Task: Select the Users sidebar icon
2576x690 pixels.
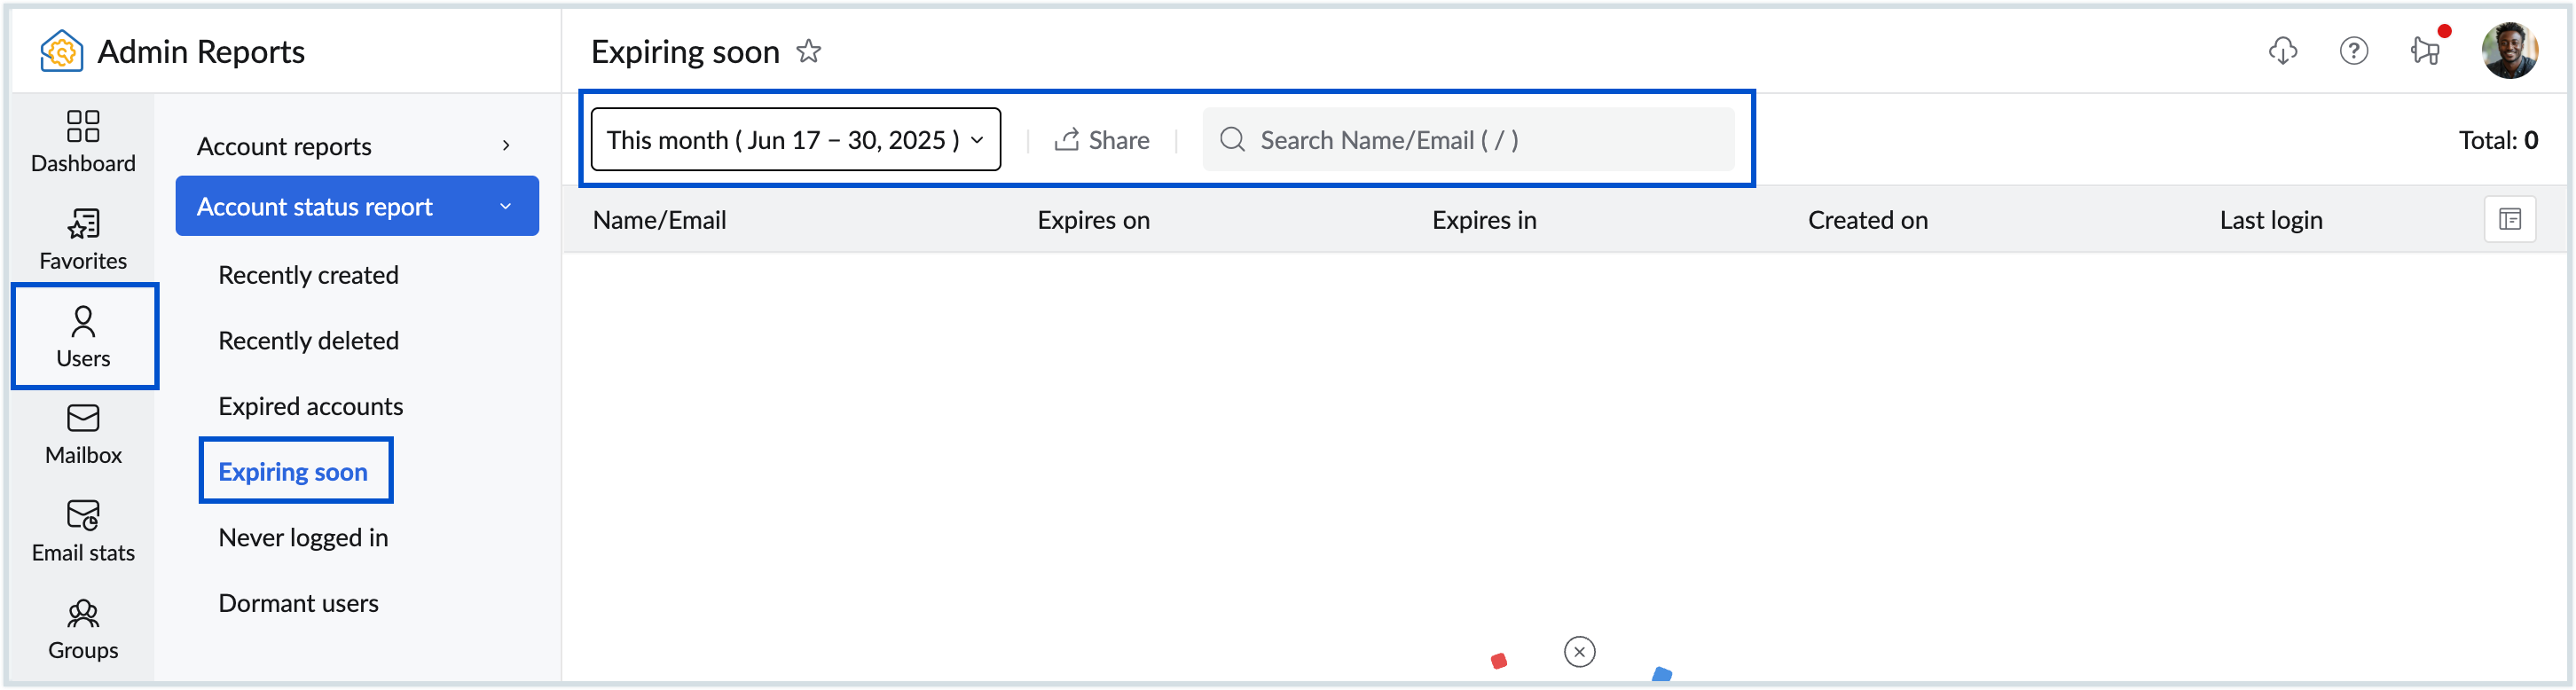Action: (83, 336)
